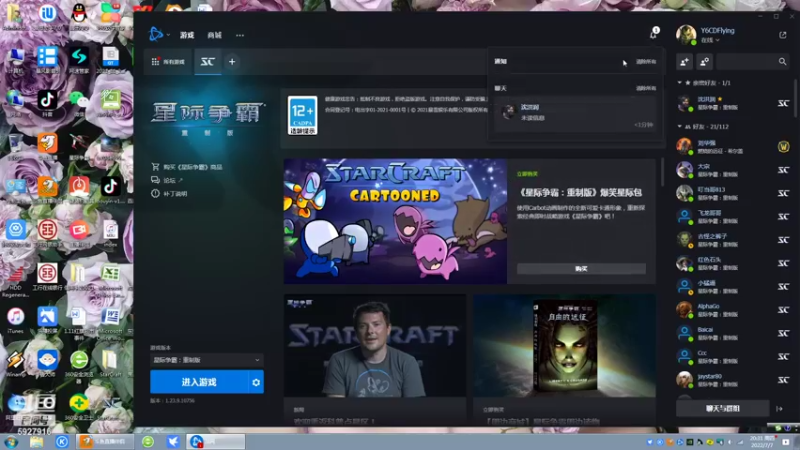The width and height of the screenshot is (800, 450).
Task: Add a game tab with plus button
Action: pyautogui.click(x=232, y=62)
